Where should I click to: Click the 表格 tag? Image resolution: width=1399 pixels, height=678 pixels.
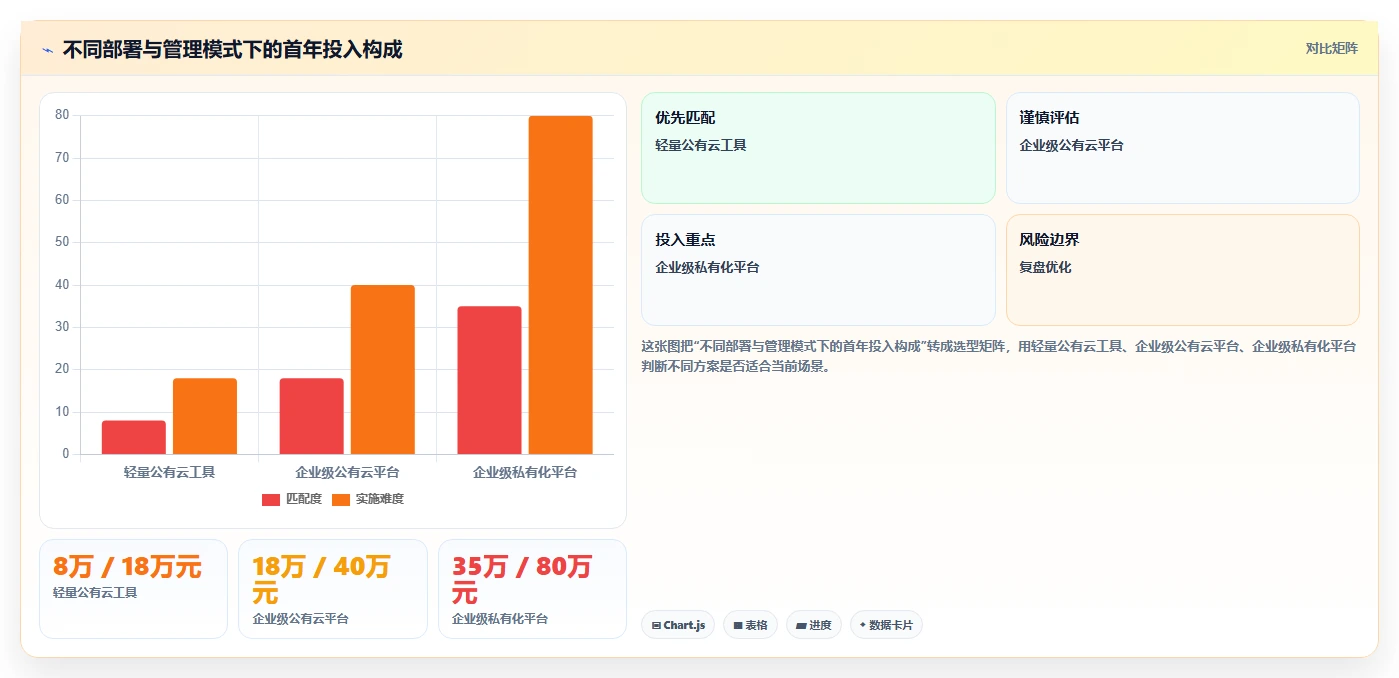(x=750, y=625)
